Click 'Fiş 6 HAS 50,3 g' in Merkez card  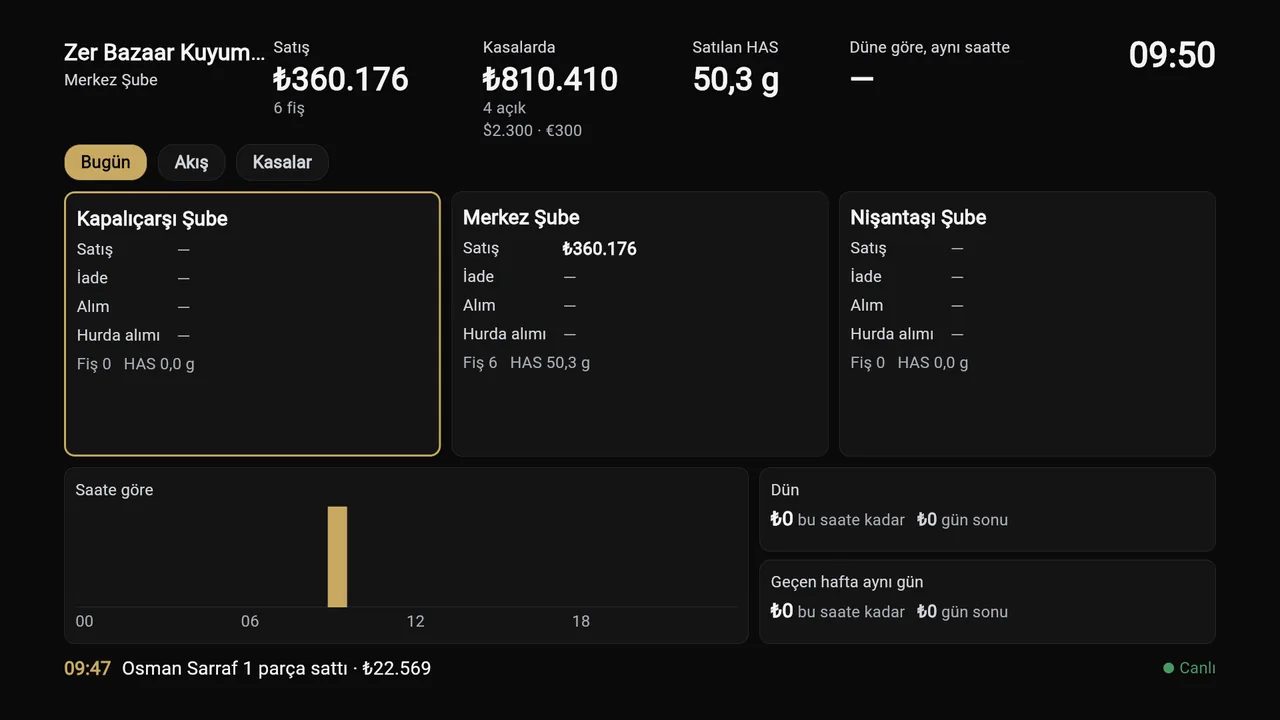(x=526, y=362)
